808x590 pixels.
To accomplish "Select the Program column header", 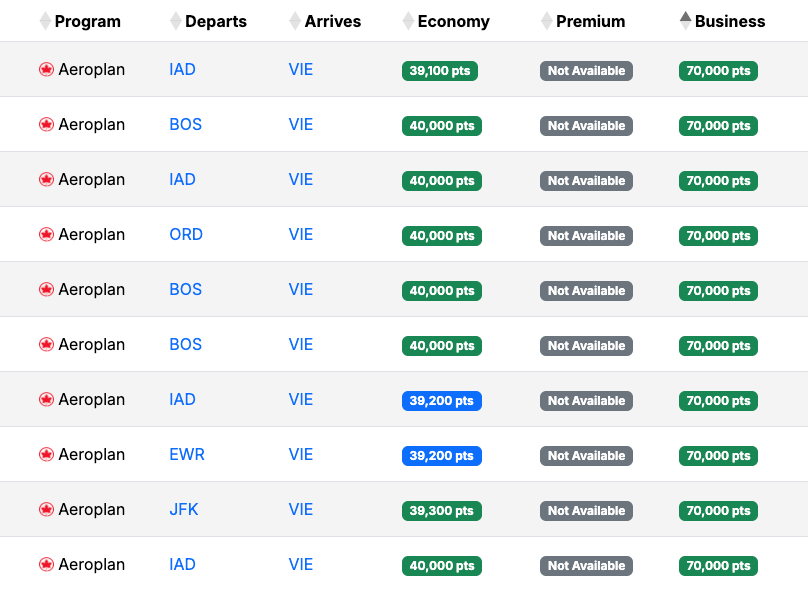I will 87,20.
